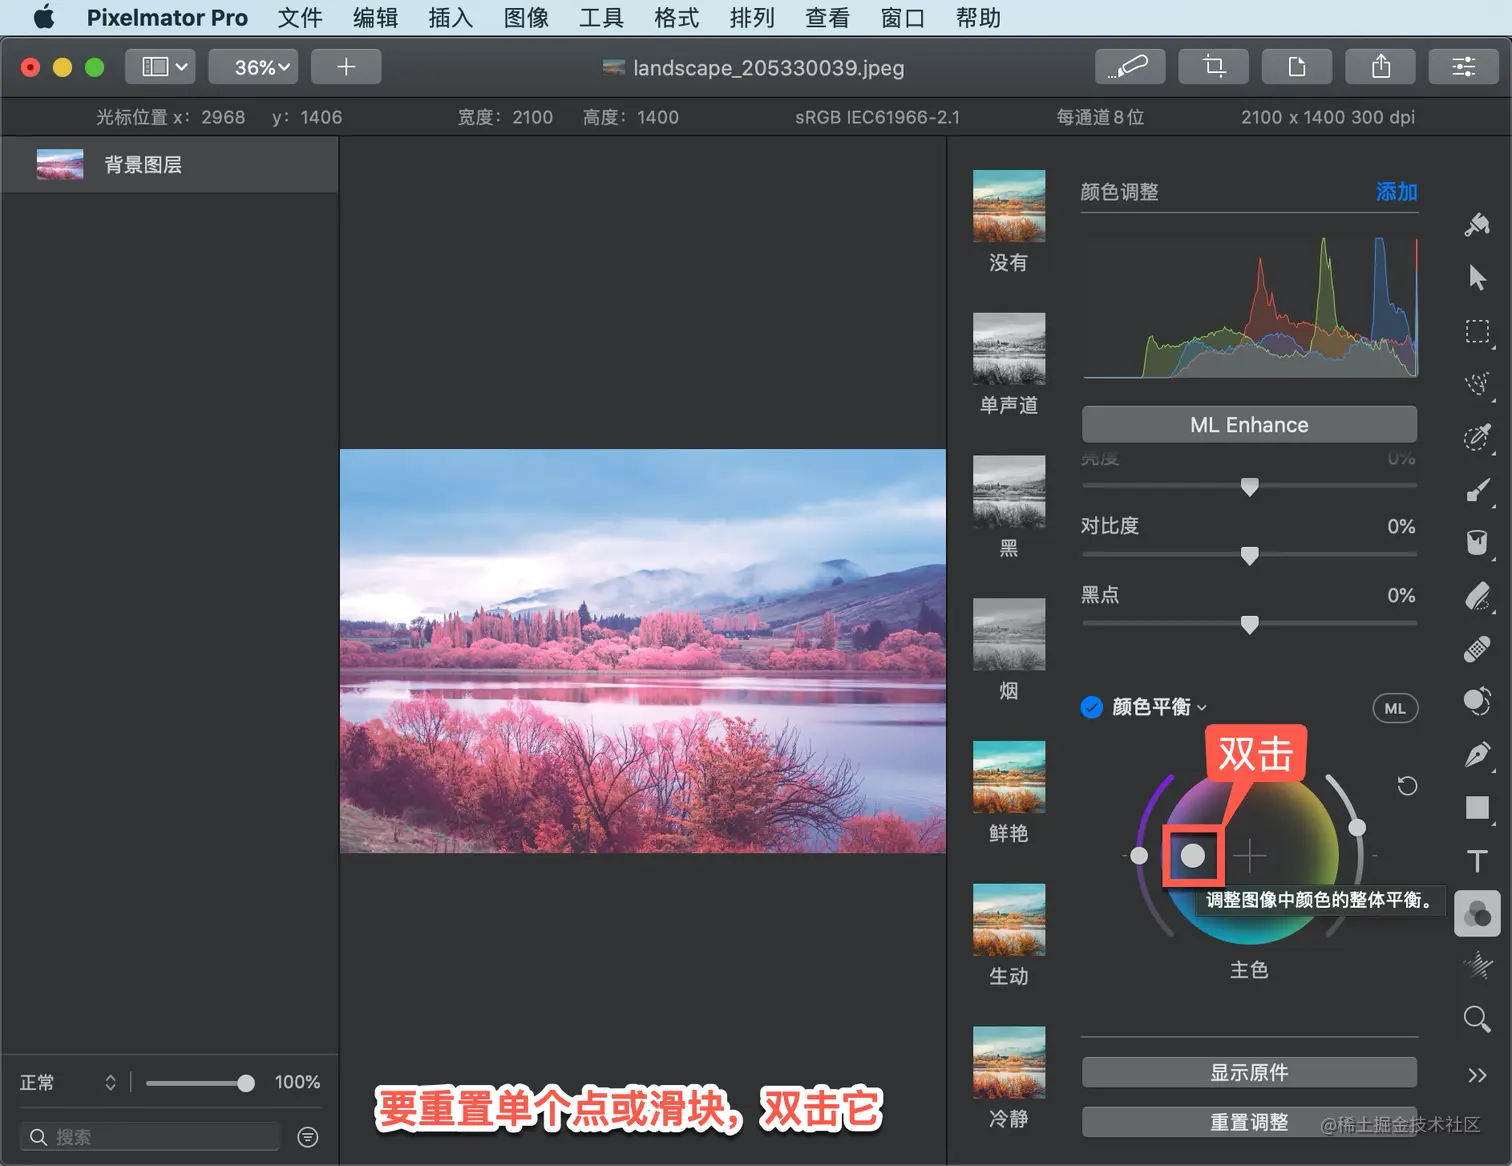Select the 背景图层 layer
This screenshot has height=1166, width=1512.
[x=170, y=165]
